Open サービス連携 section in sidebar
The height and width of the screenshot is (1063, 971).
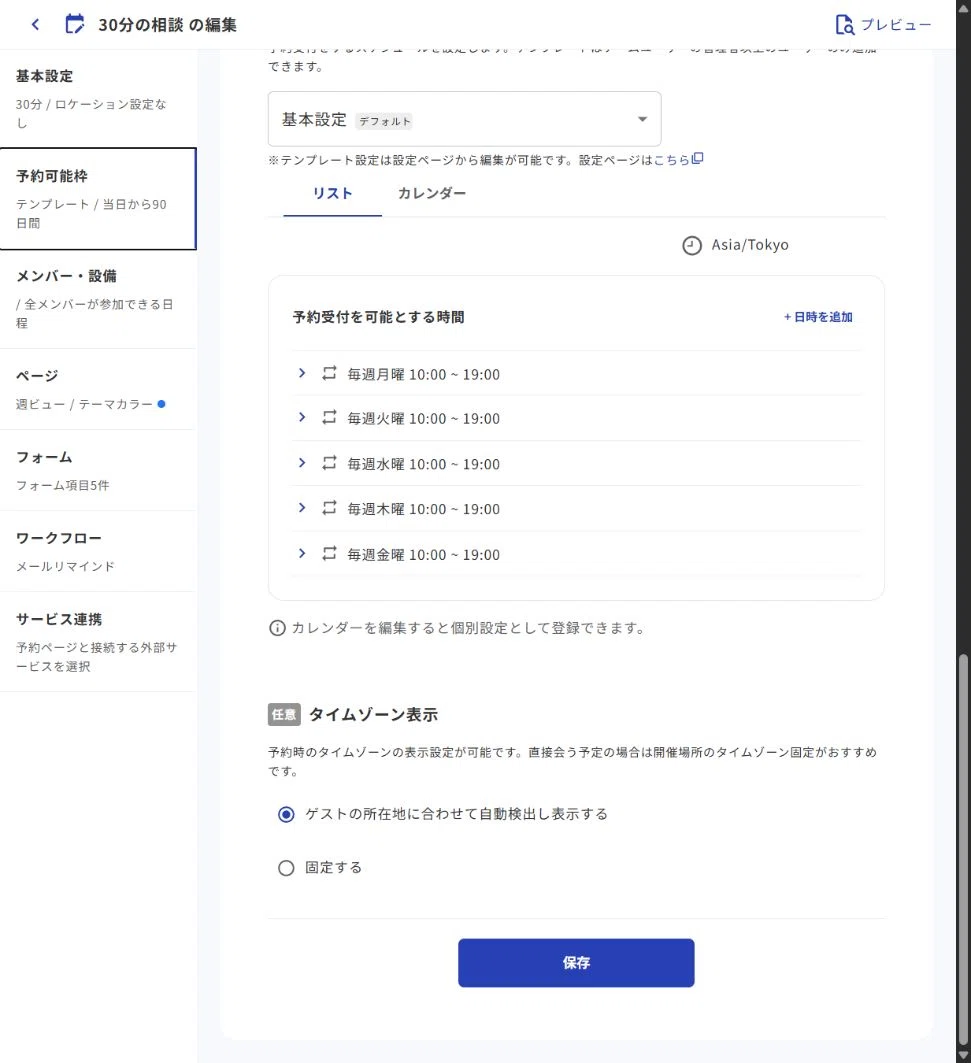98,641
